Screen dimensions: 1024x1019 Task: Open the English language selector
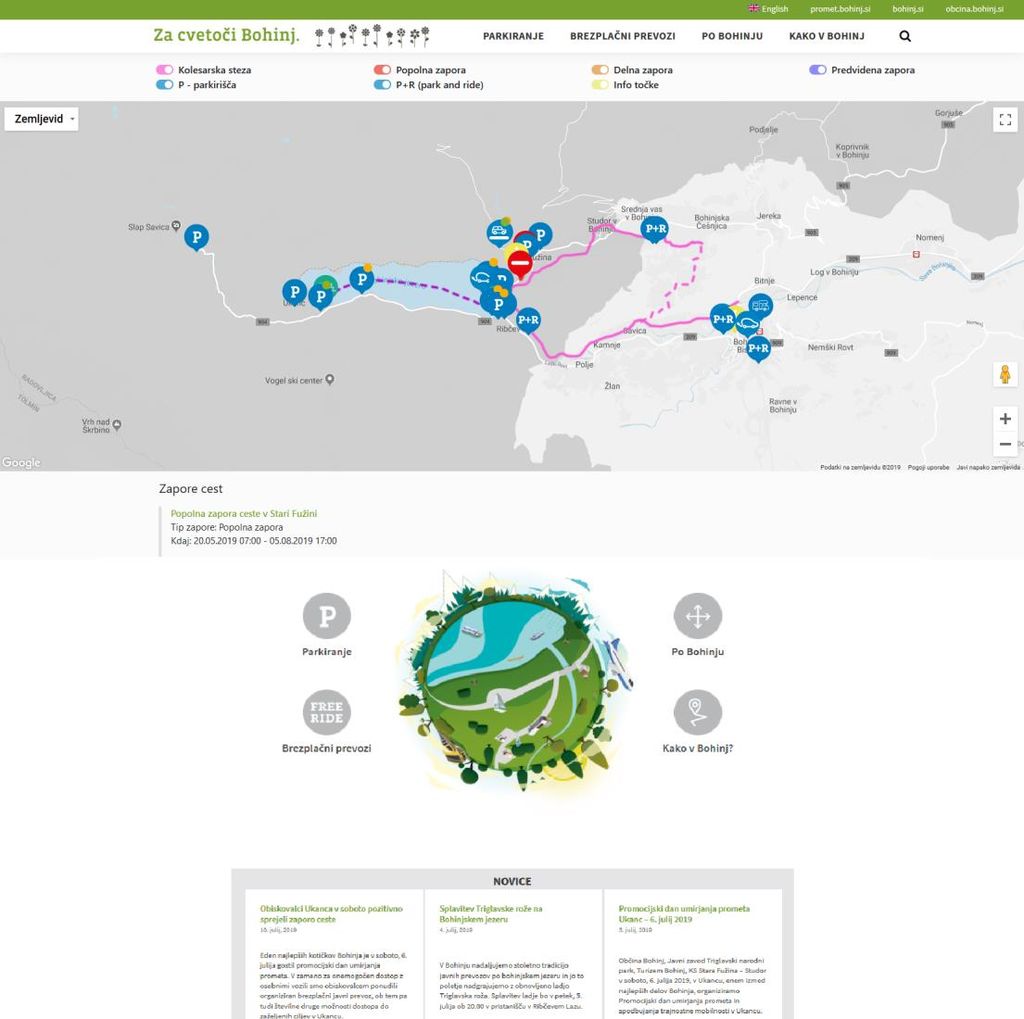pyautogui.click(x=768, y=9)
